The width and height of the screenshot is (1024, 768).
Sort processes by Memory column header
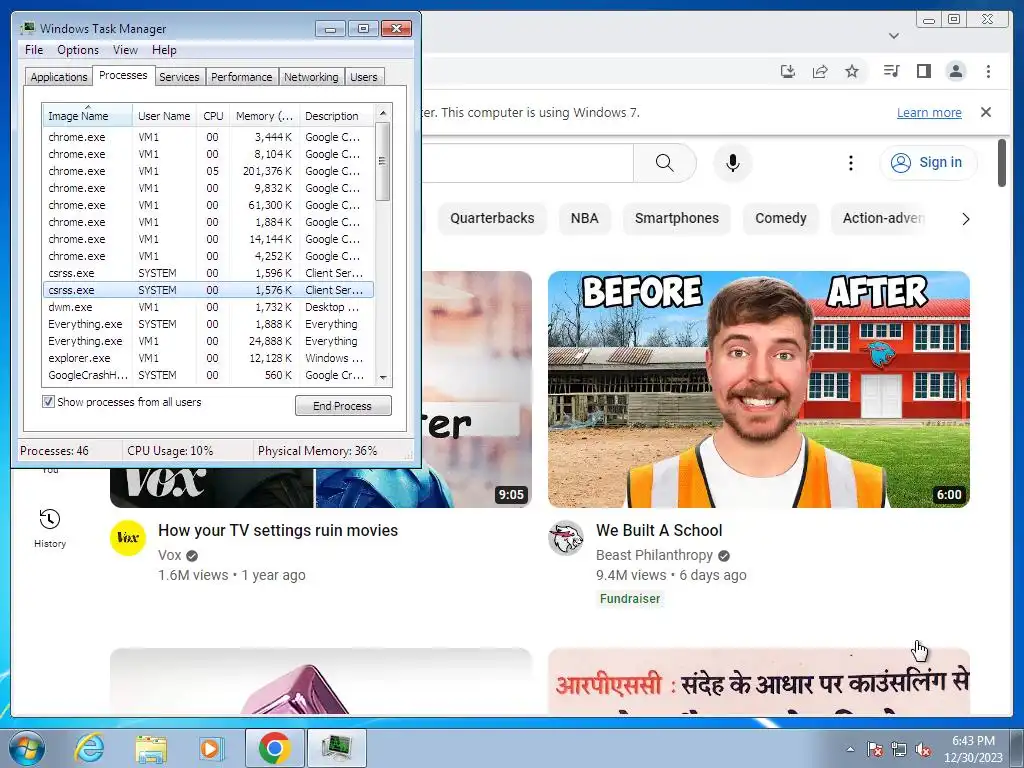264,116
